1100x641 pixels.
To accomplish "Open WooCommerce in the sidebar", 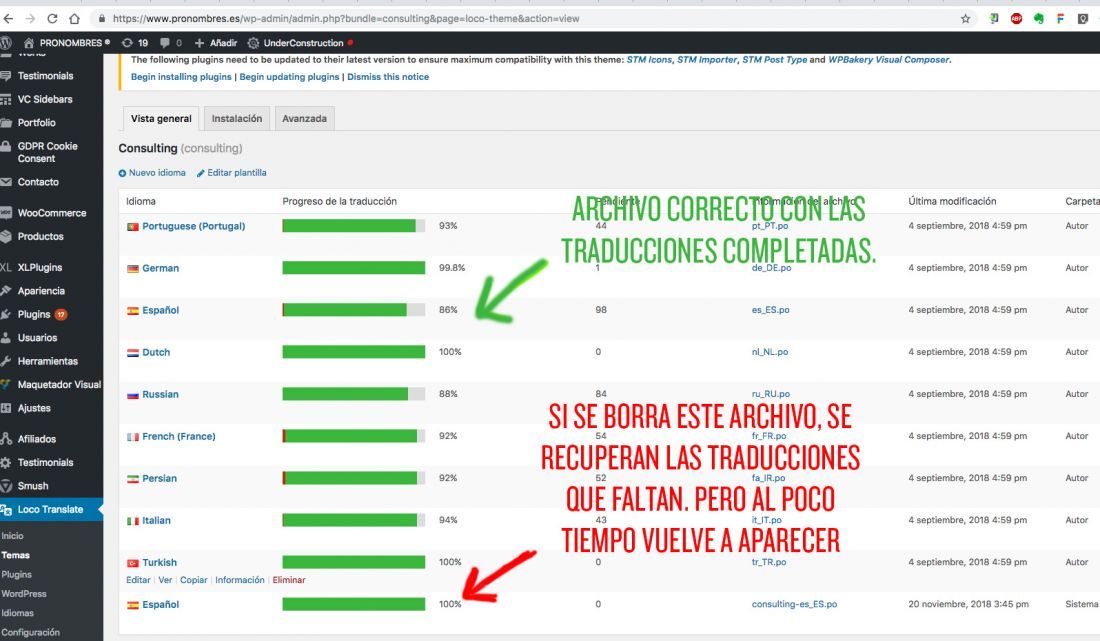I will tap(52, 213).
